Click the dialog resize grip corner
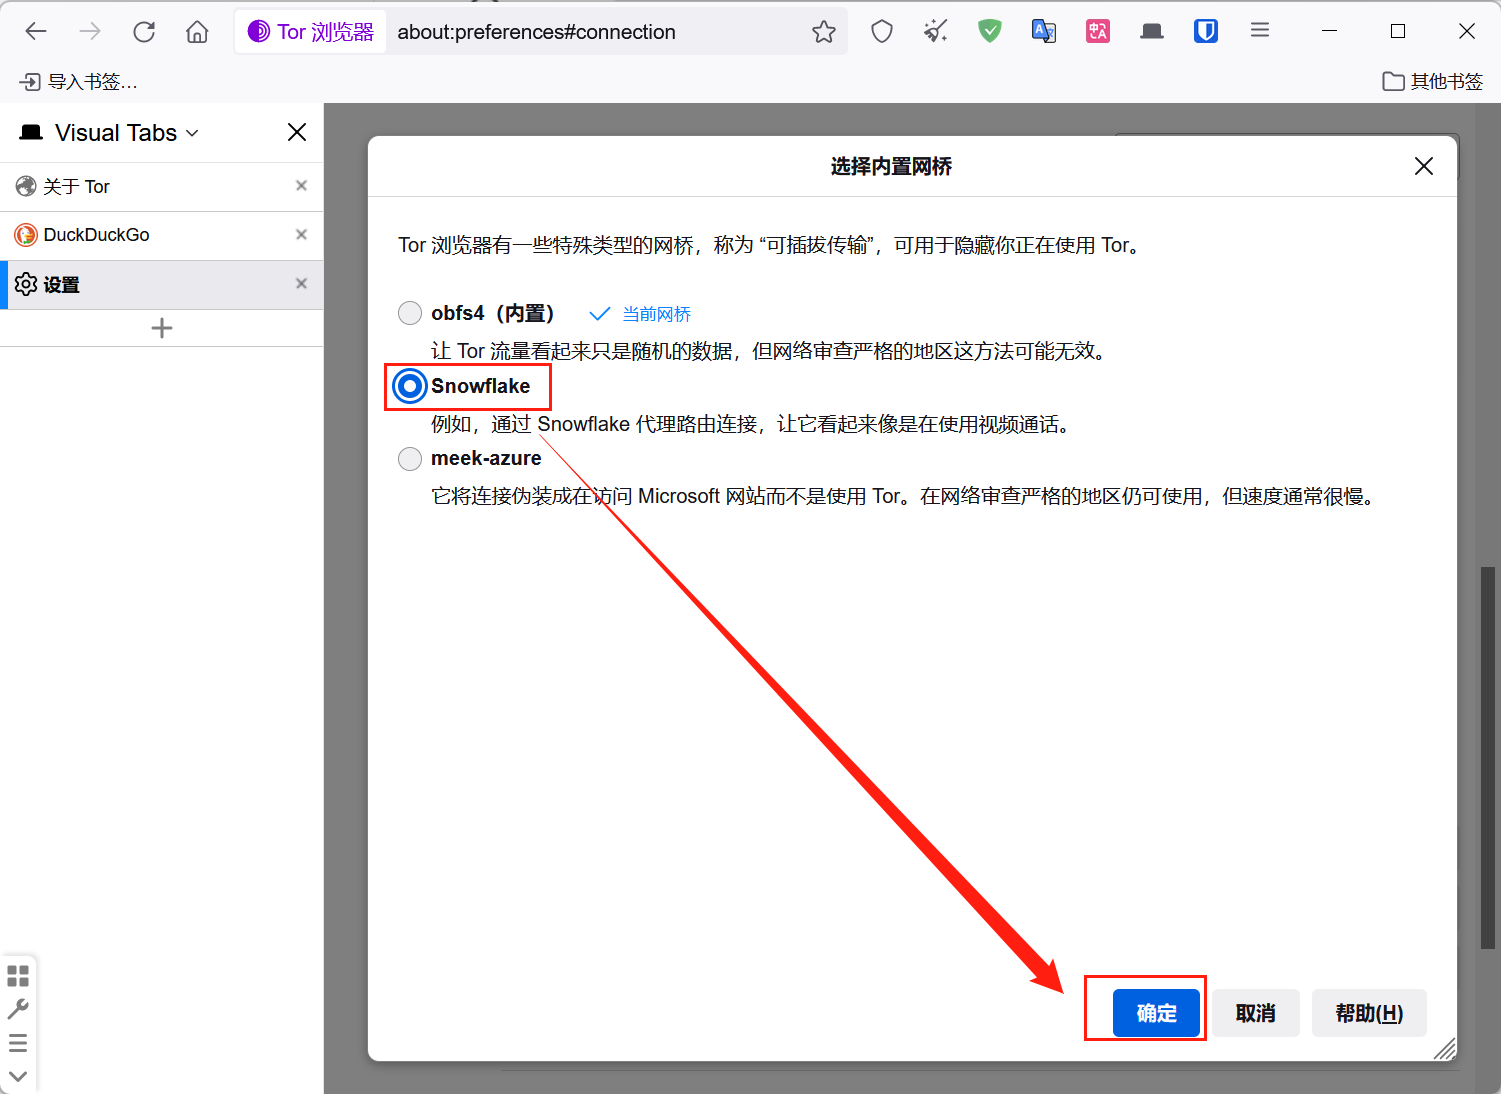The height and width of the screenshot is (1094, 1501). coord(1445,1048)
